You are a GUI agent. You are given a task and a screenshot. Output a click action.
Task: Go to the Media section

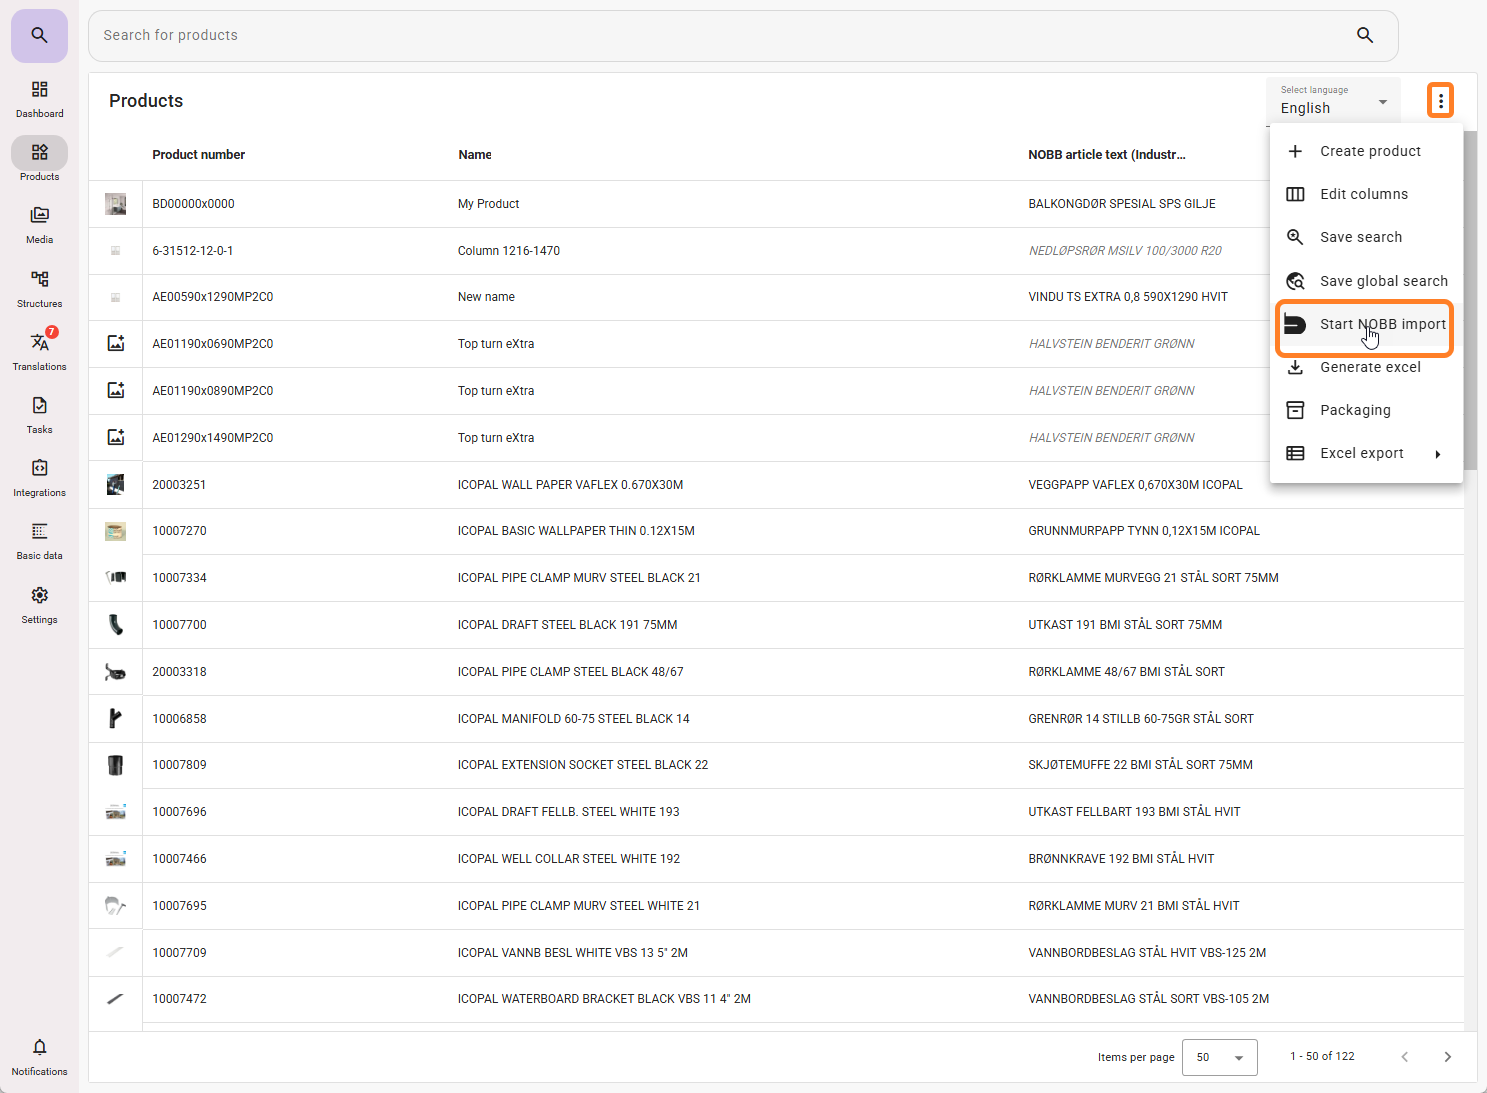pyautogui.click(x=39, y=225)
